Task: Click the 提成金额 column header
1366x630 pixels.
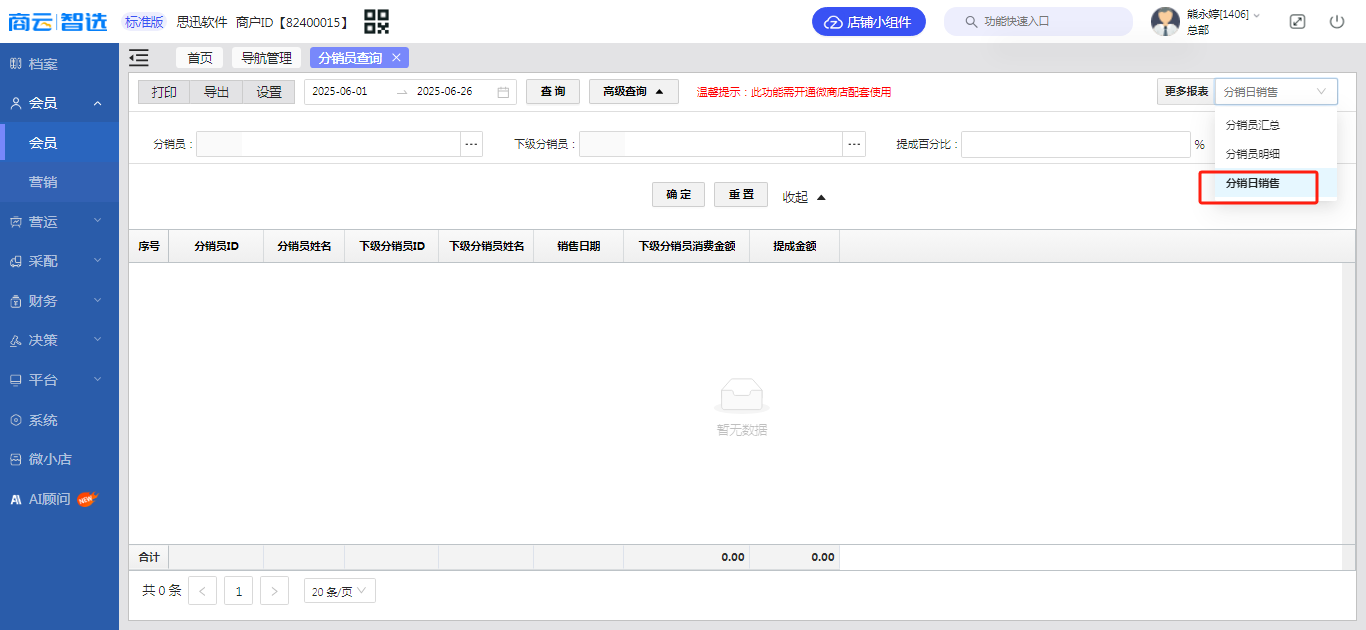Action: (795, 246)
